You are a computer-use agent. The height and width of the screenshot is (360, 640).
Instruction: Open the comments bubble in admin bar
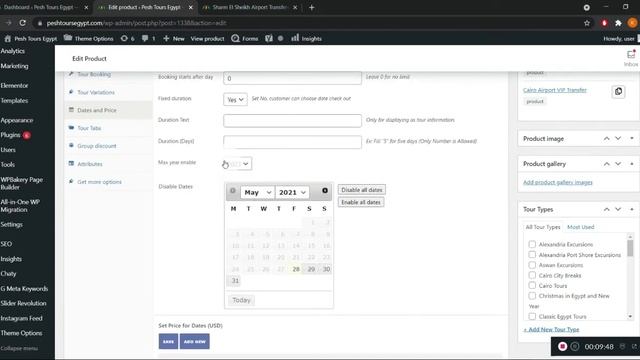coord(148,38)
